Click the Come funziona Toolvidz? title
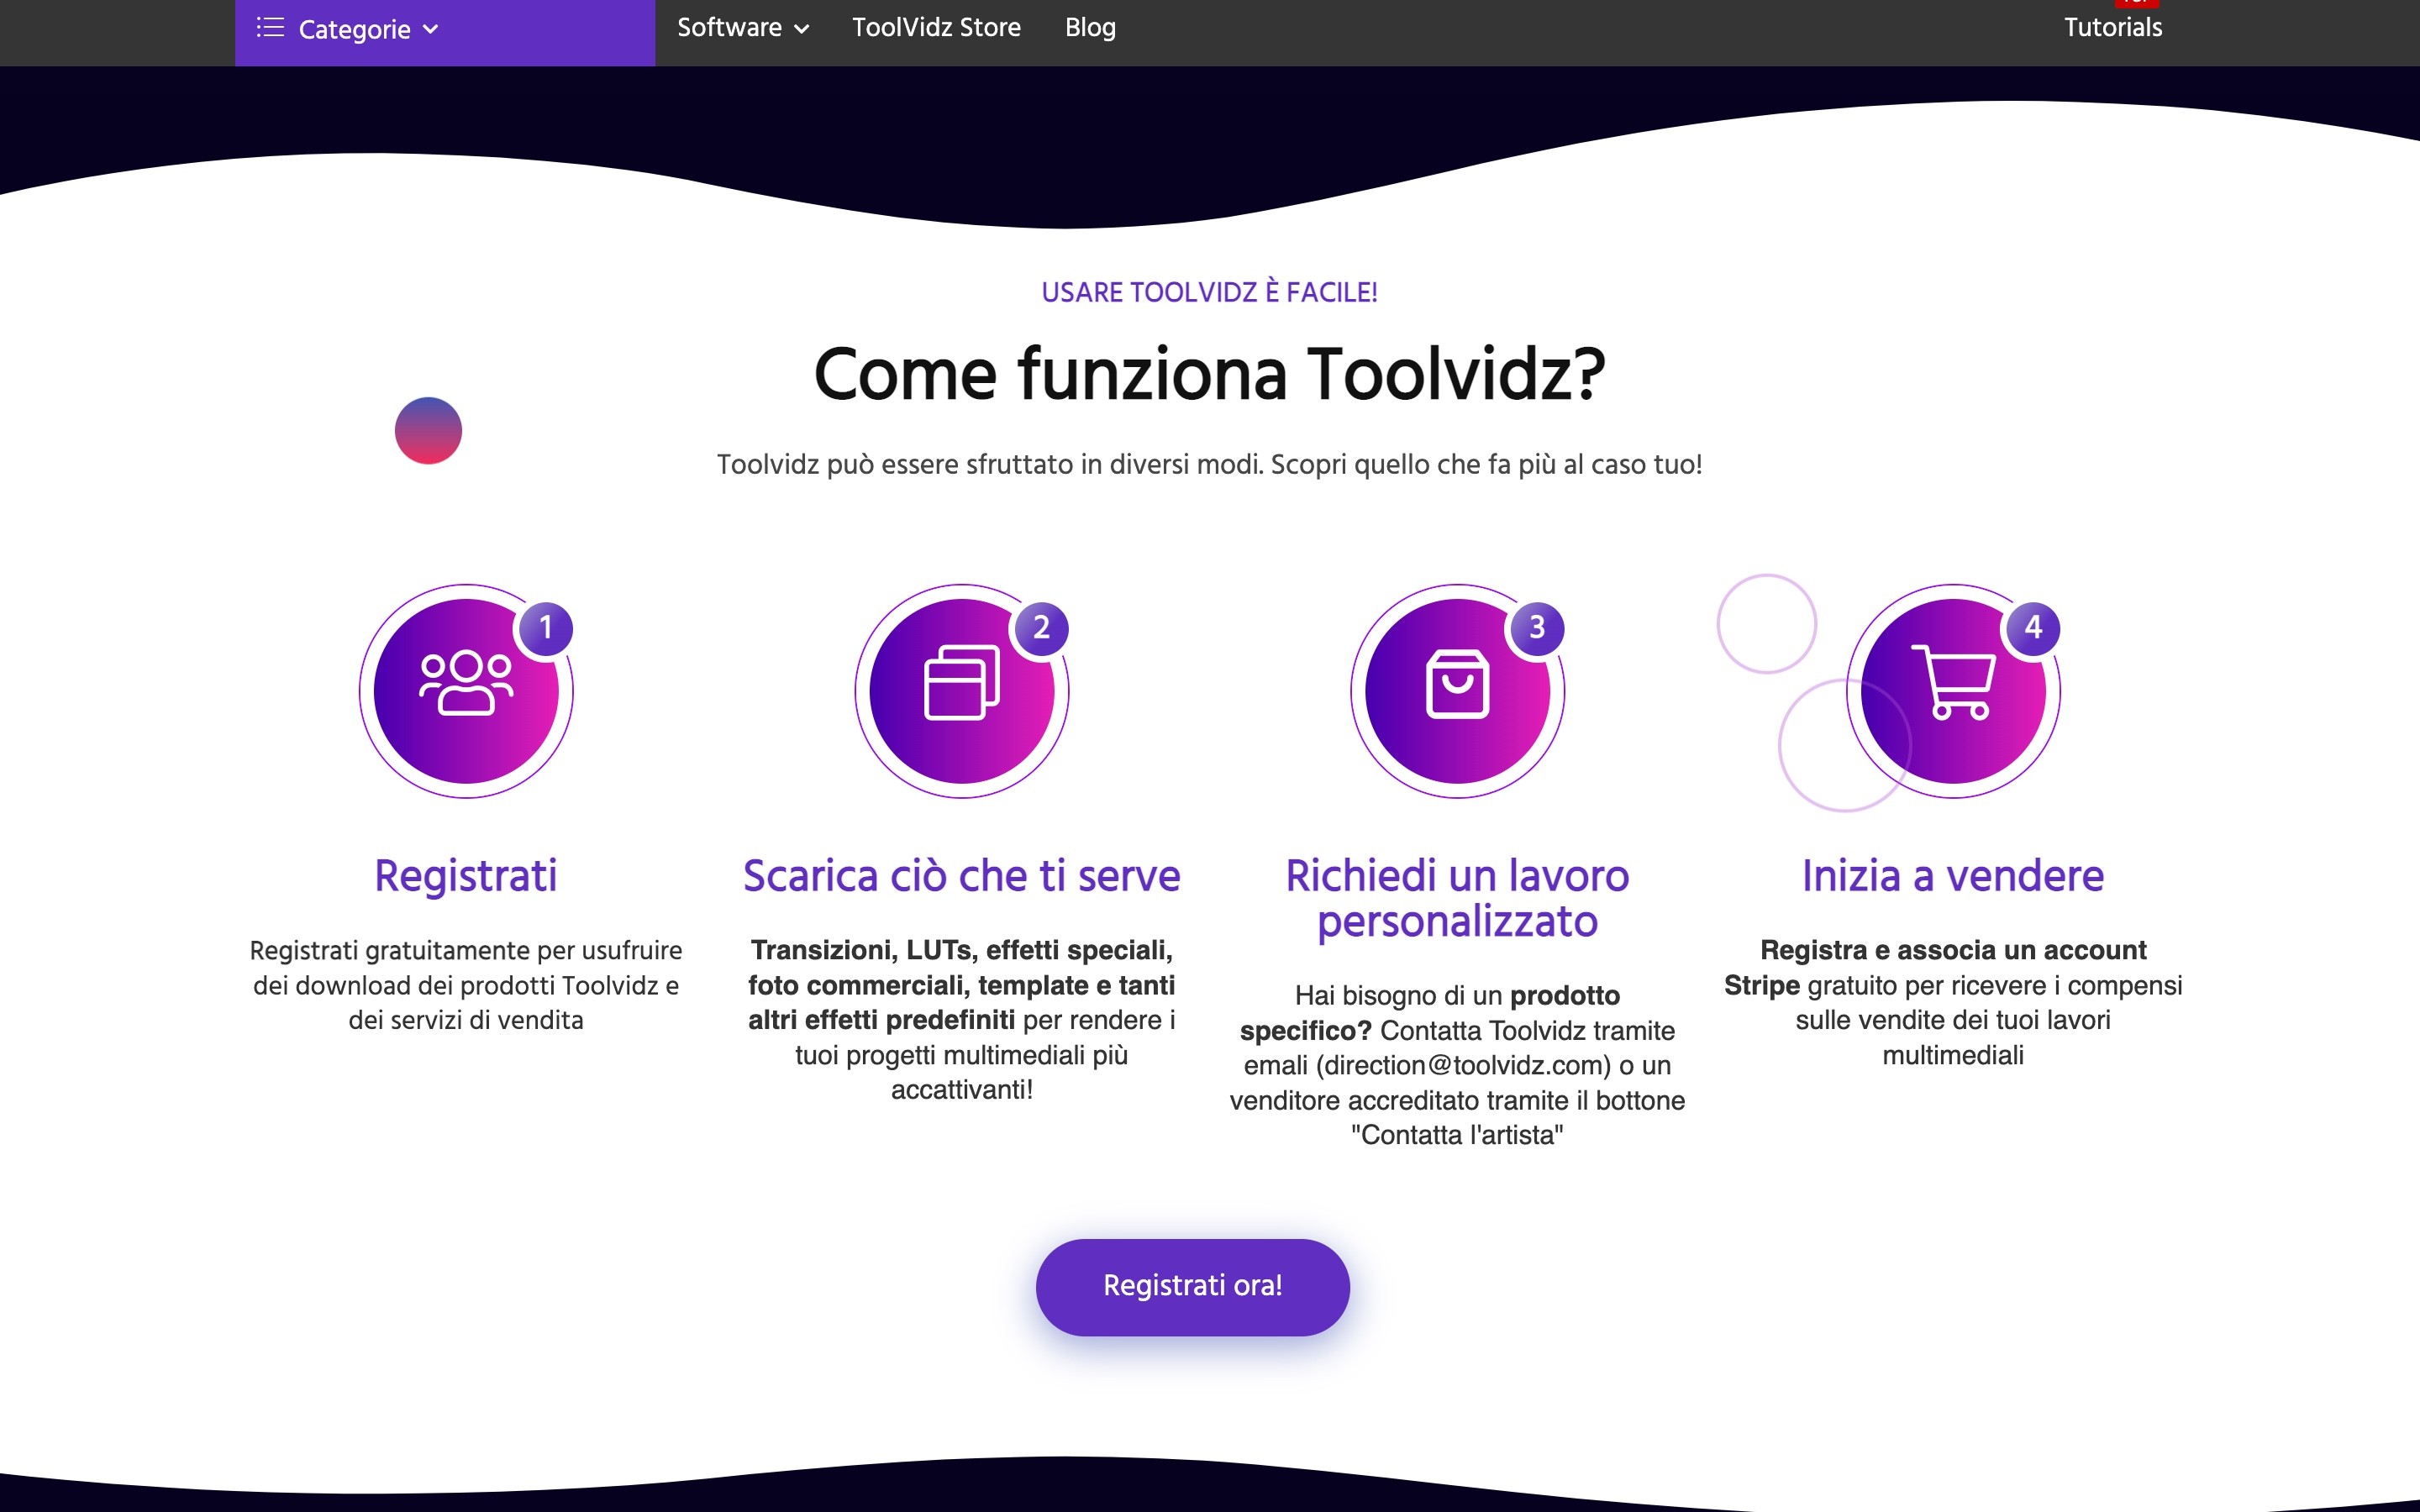Image resolution: width=2420 pixels, height=1512 pixels. (x=1209, y=374)
